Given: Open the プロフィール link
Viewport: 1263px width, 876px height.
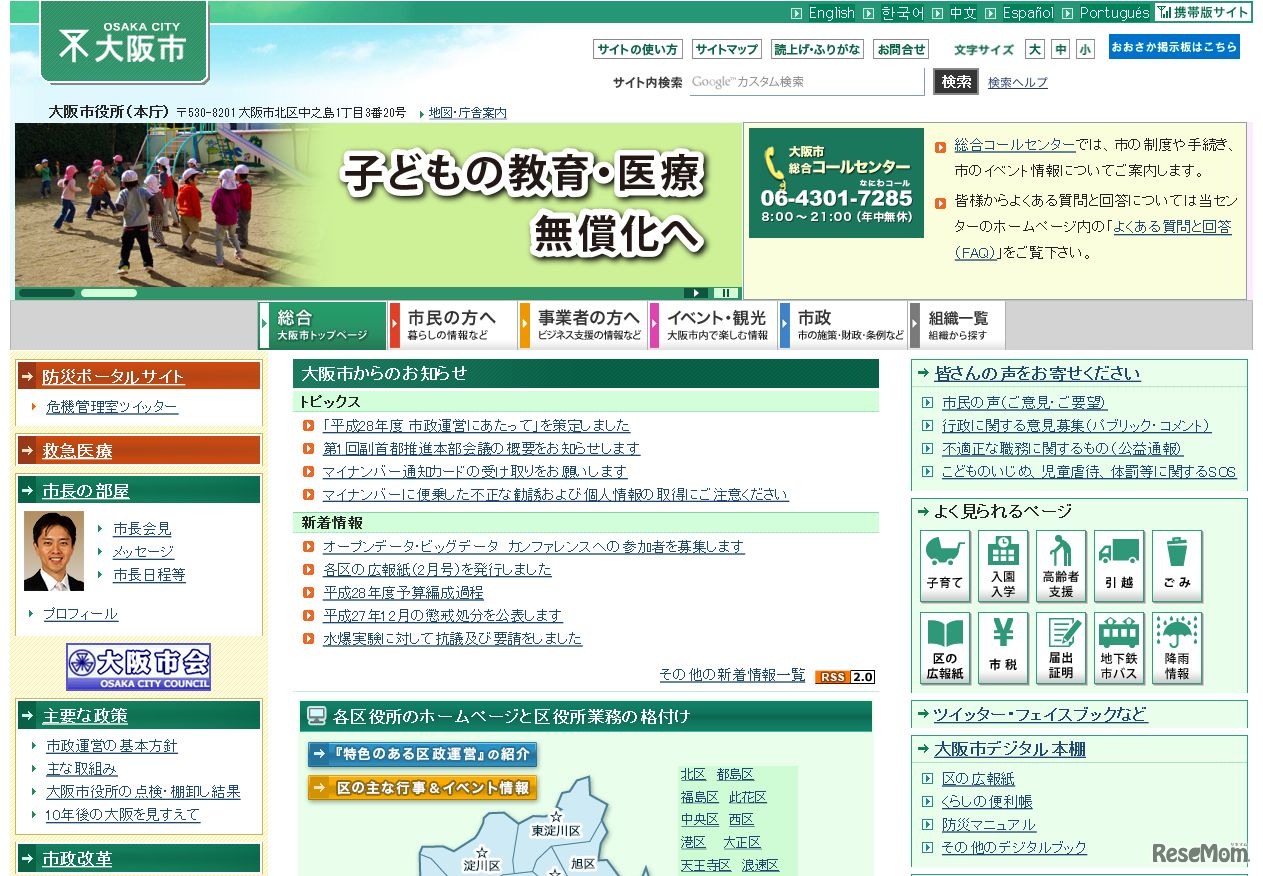Looking at the screenshot, I should 80,614.
